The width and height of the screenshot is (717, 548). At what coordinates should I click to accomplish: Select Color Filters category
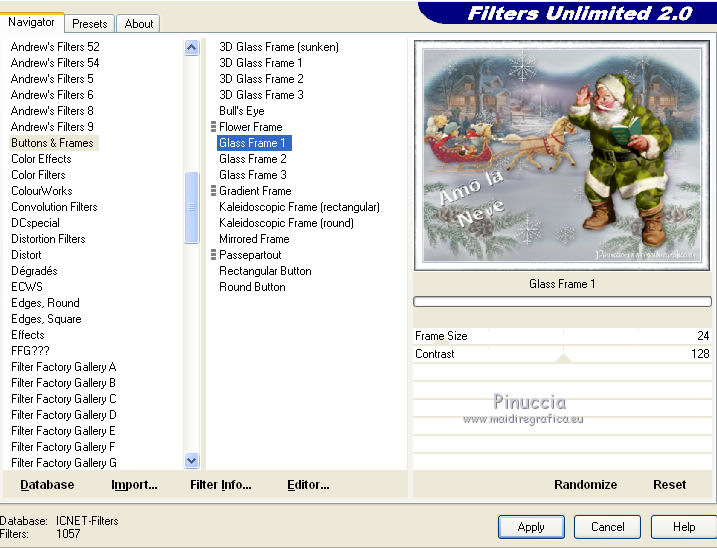pos(38,175)
